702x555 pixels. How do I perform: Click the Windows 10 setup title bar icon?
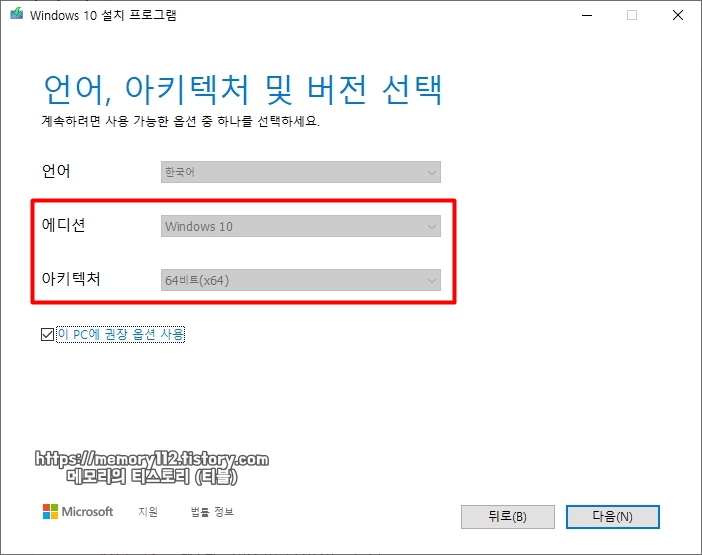(17, 14)
